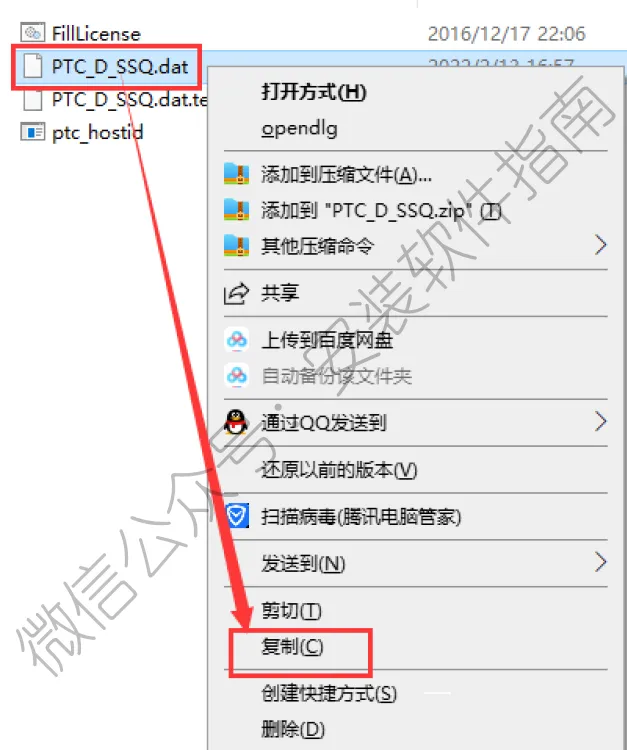Select the PTC_D_SSQ.dat file icon

click(33, 66)
